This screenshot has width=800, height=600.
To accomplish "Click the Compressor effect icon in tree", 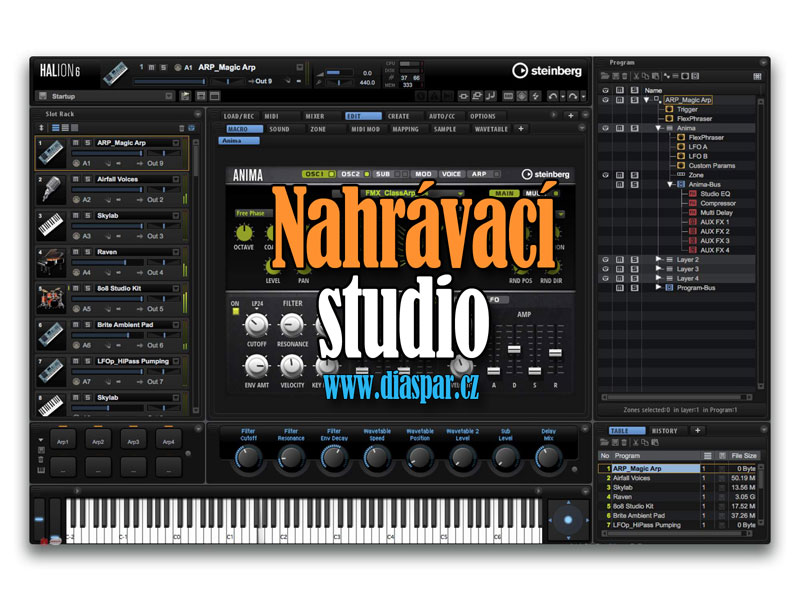I will tap(692, 203).
